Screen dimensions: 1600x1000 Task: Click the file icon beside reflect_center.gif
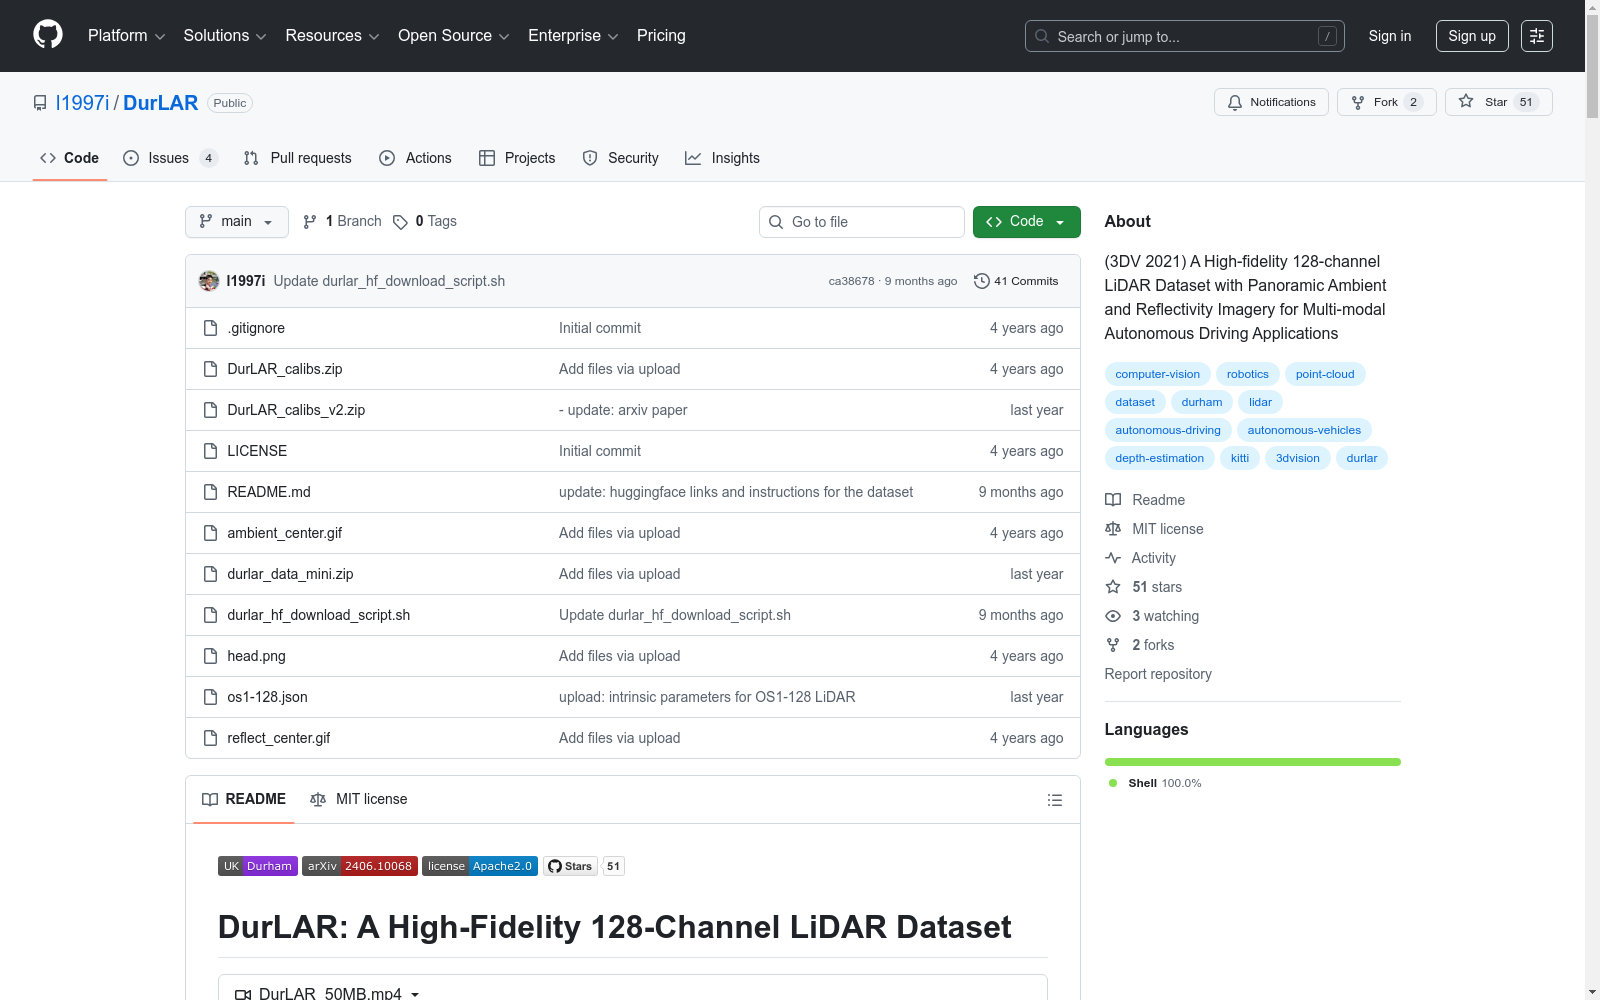click(x=210, y=738)
